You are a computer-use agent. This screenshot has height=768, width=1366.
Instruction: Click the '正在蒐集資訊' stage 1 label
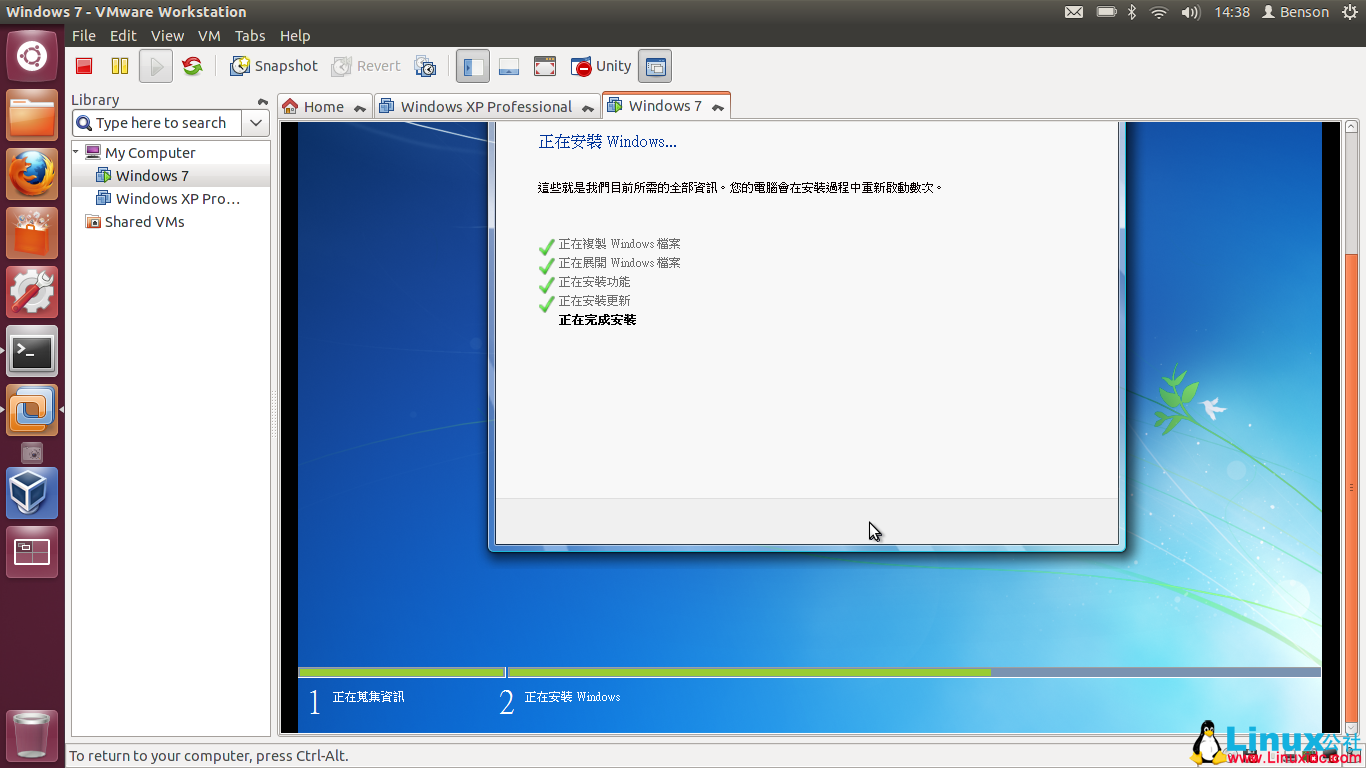coord(368,697)
